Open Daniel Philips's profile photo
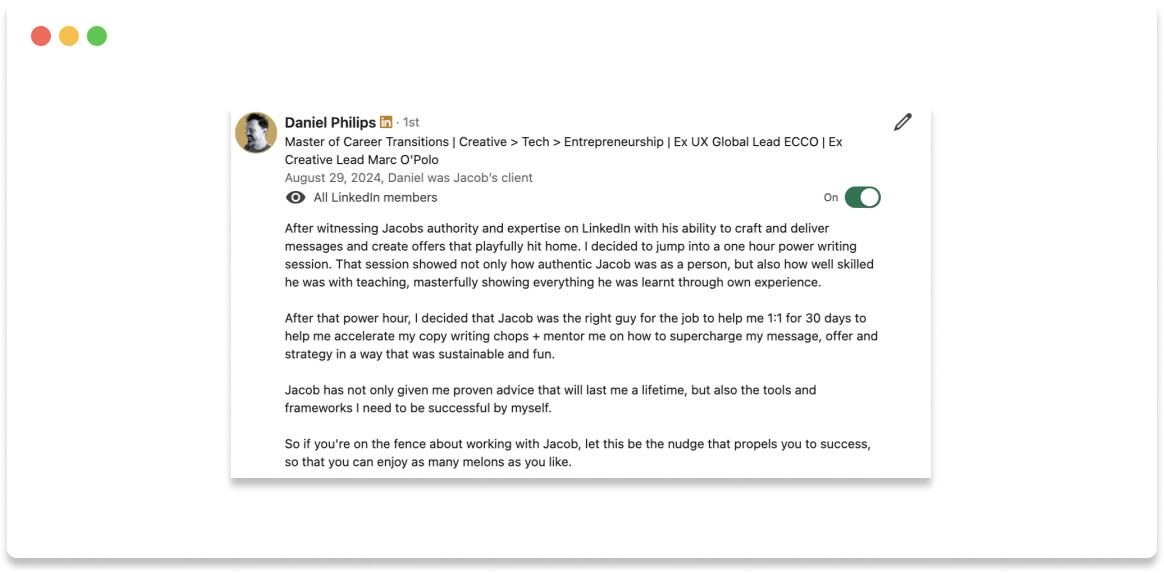The height and width of the screenshot is (574, 1164). coord(256,132)
